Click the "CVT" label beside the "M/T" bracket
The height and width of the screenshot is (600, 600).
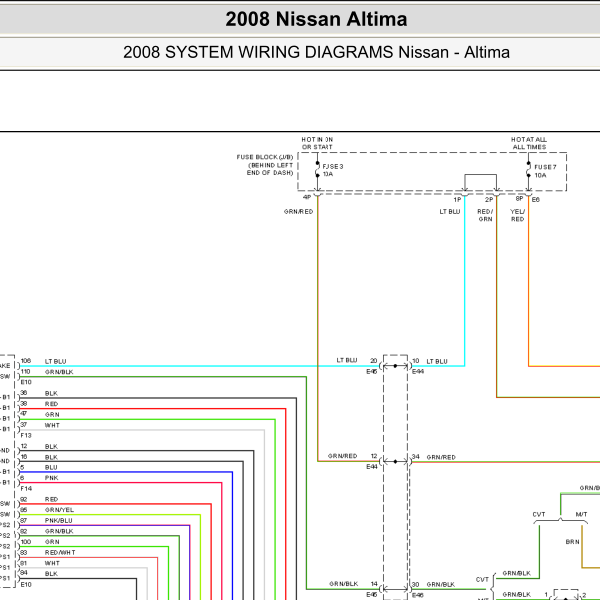point(538,515)
